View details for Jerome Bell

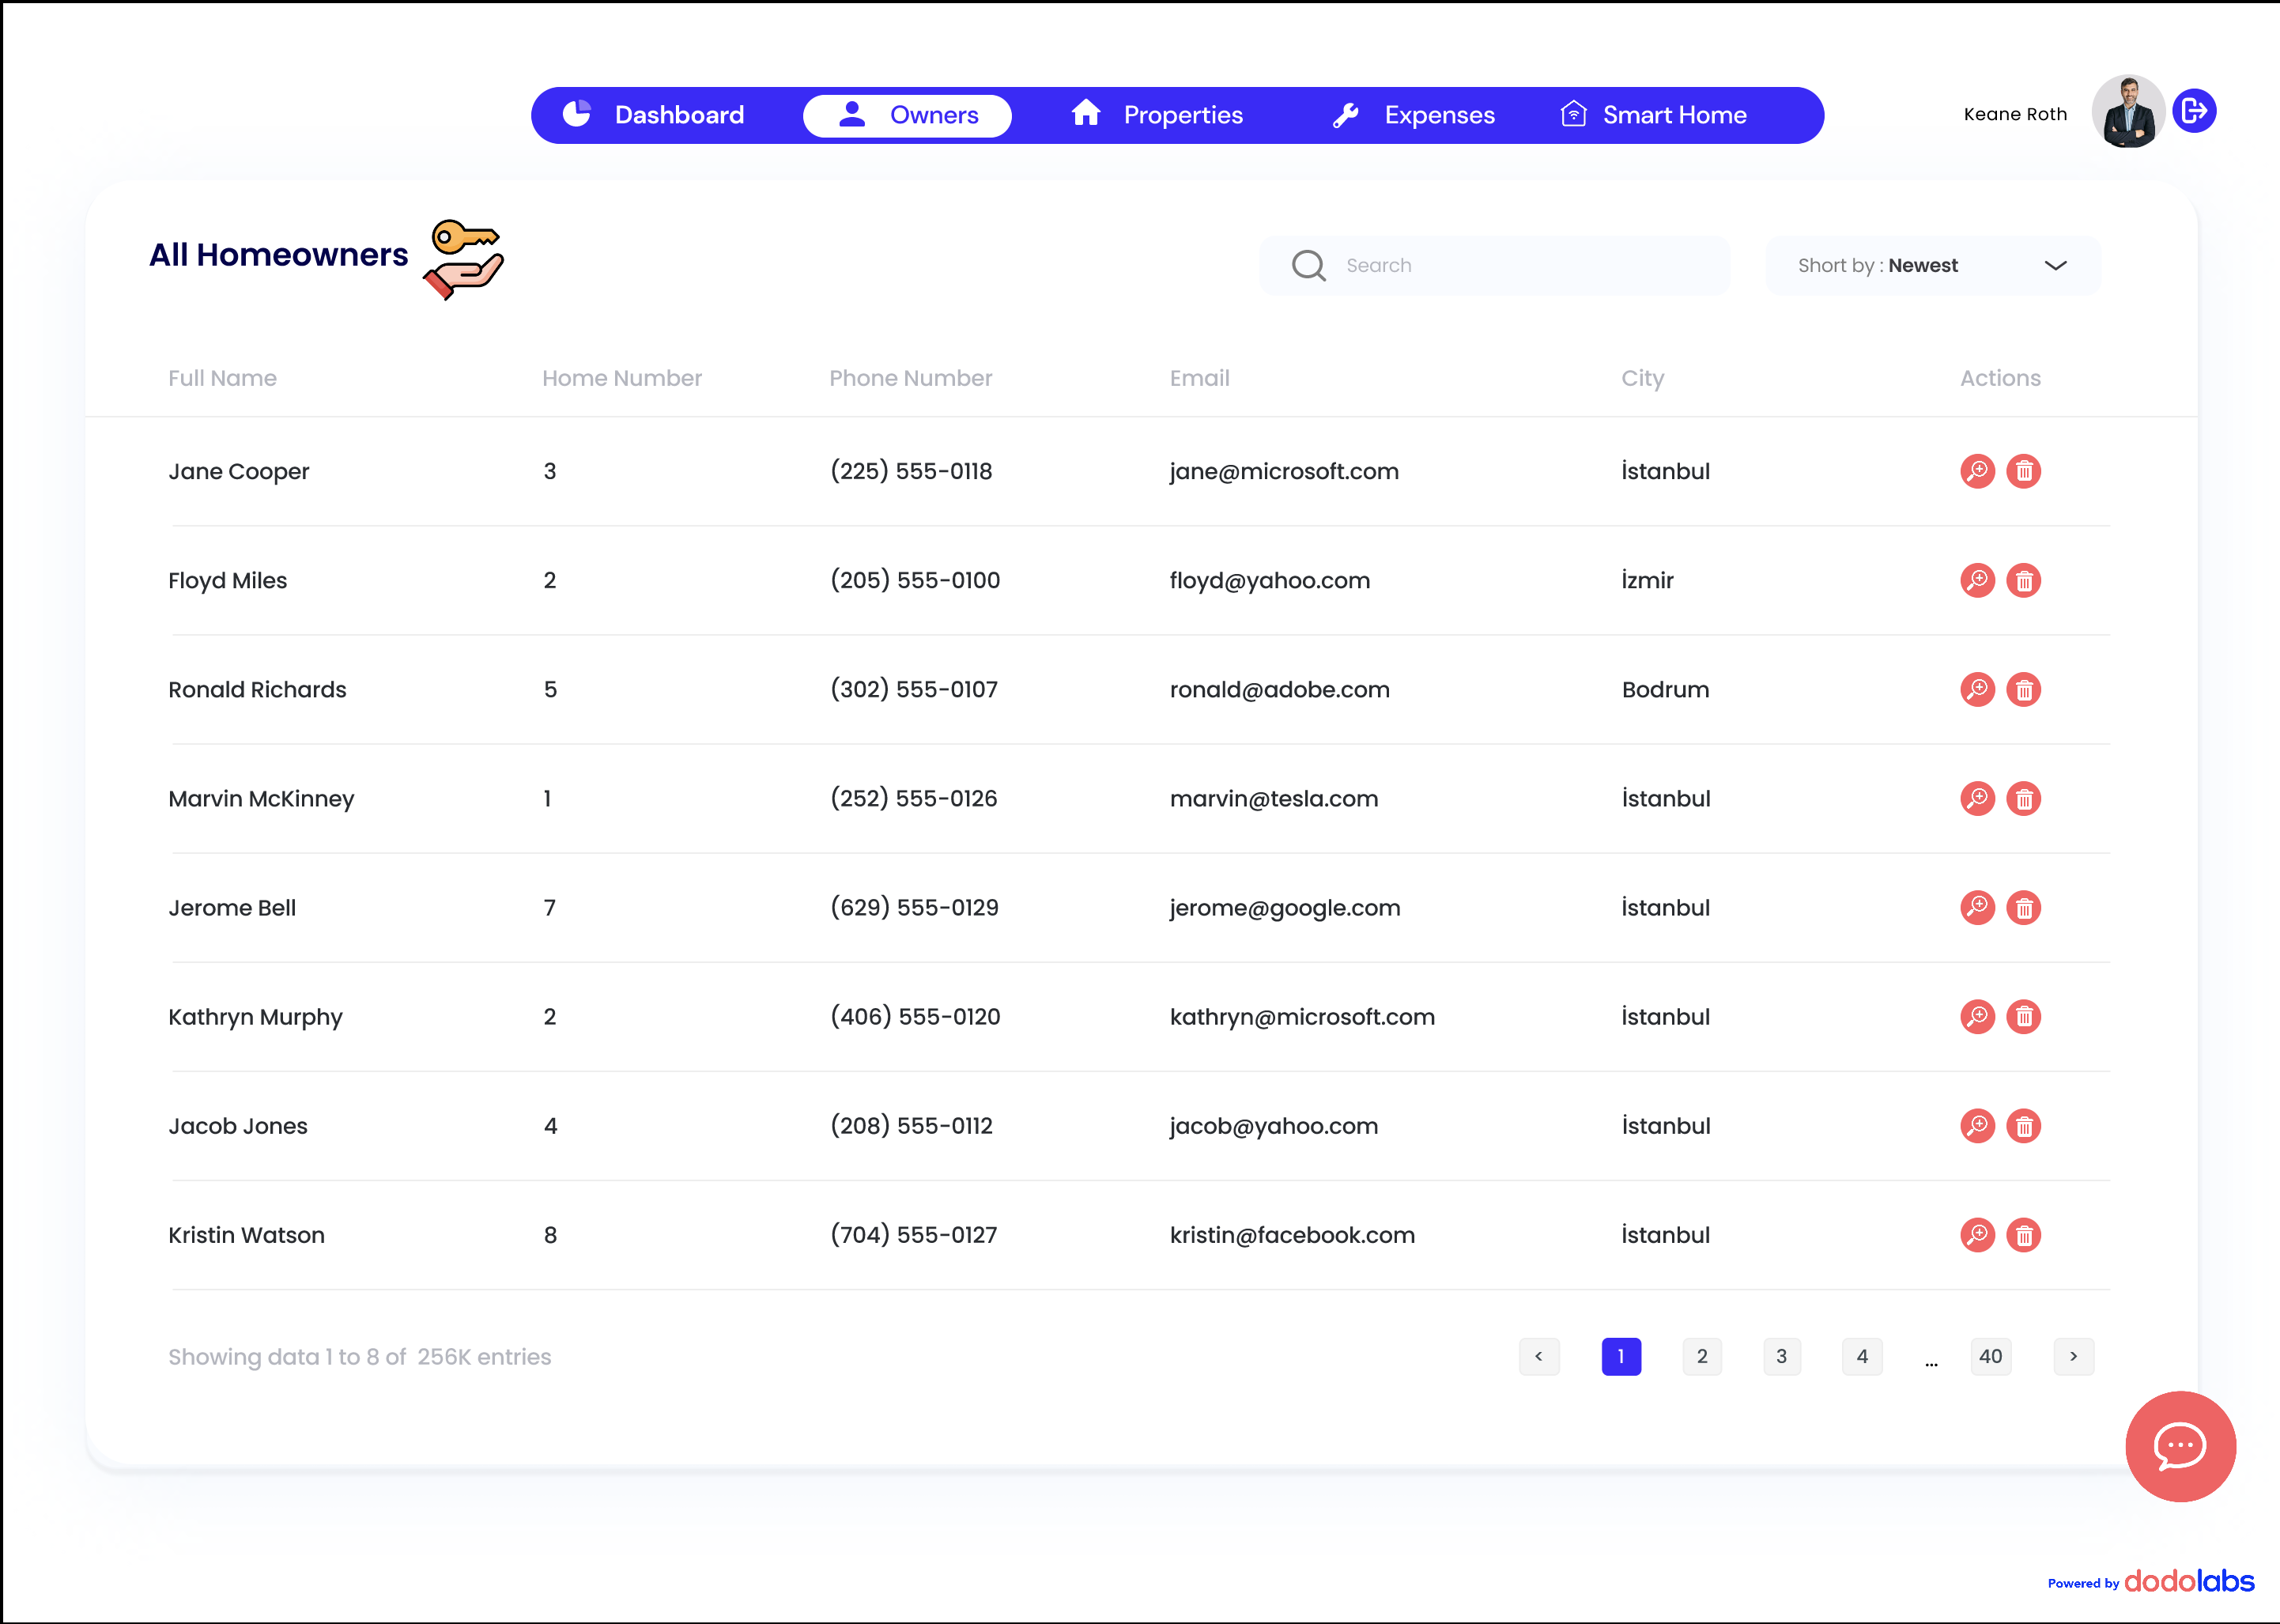[1977, 907]
